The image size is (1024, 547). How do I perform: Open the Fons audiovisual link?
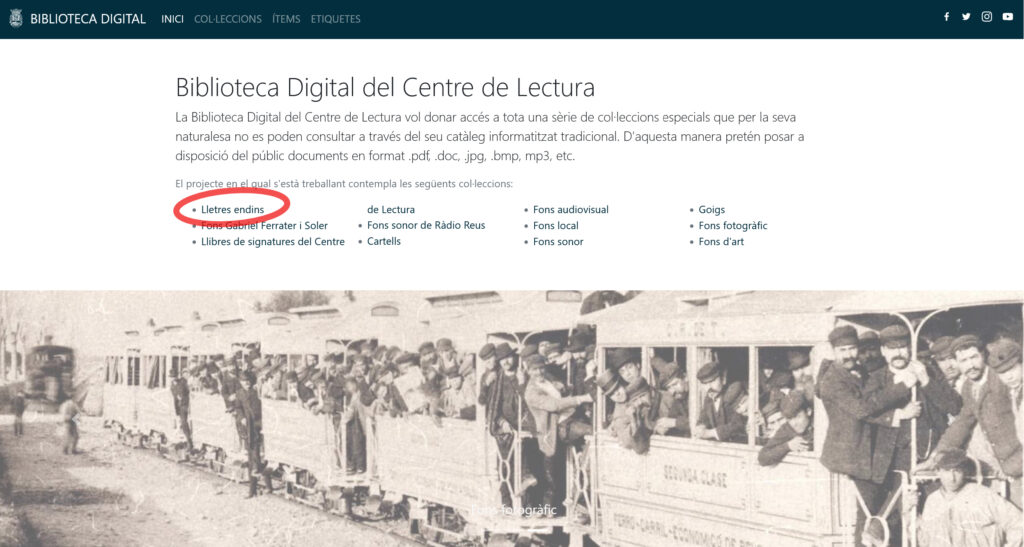(570, 210)
